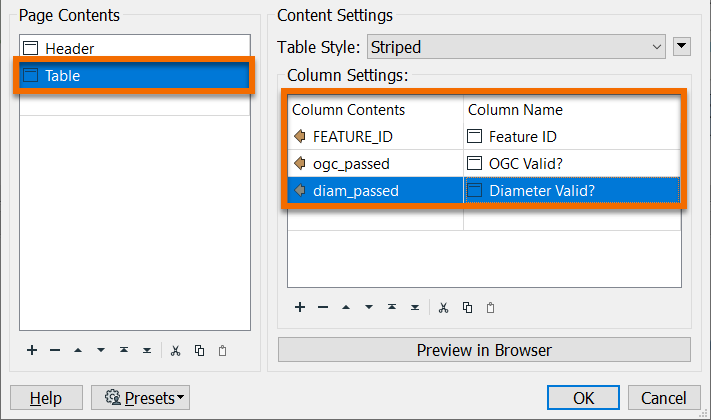Add a new column in Column Settings

[x=299, y=308]
